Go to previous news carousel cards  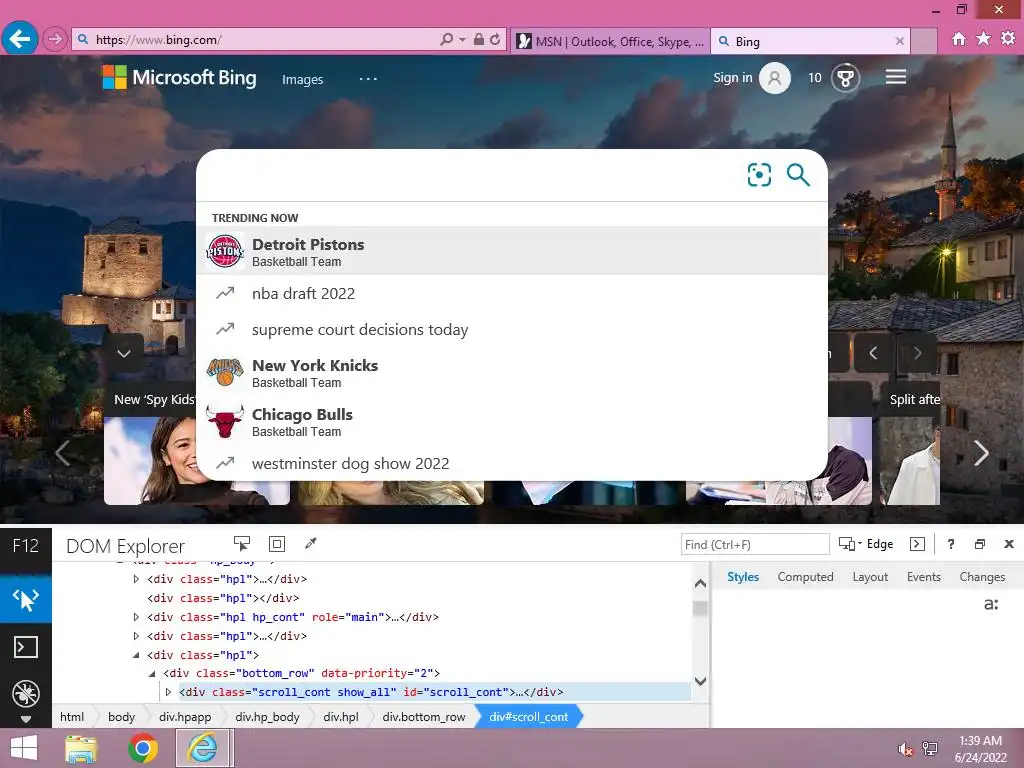point(63,453)
